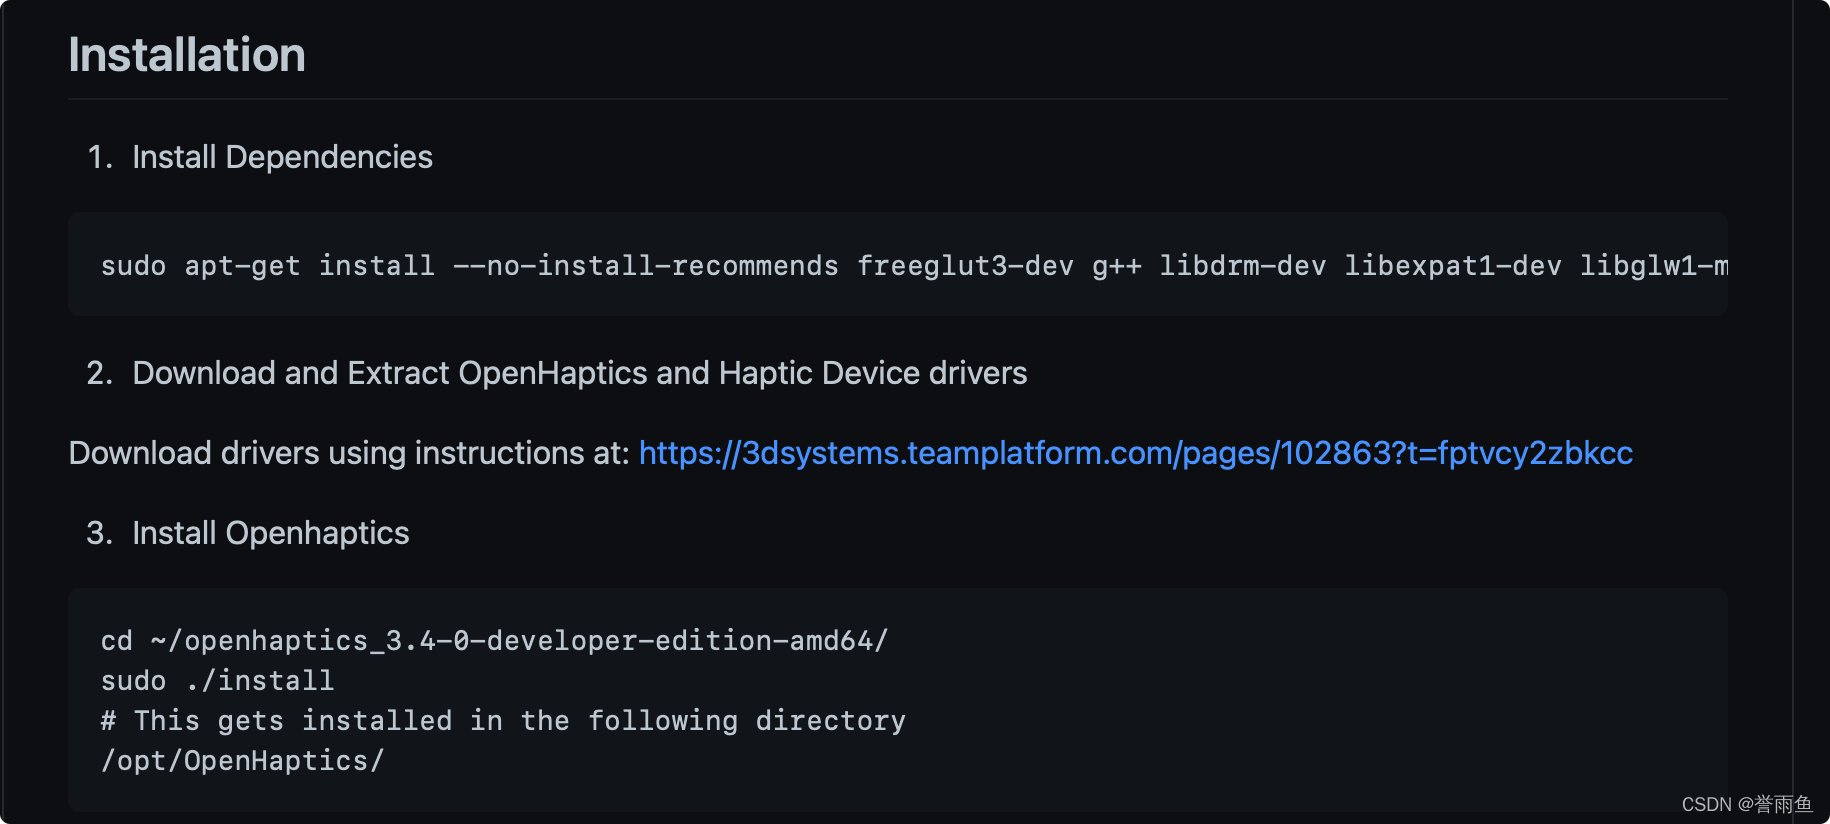Select the 'Install Openhaptics' step text
The image size is (1830, 824).
coord(270,533)
